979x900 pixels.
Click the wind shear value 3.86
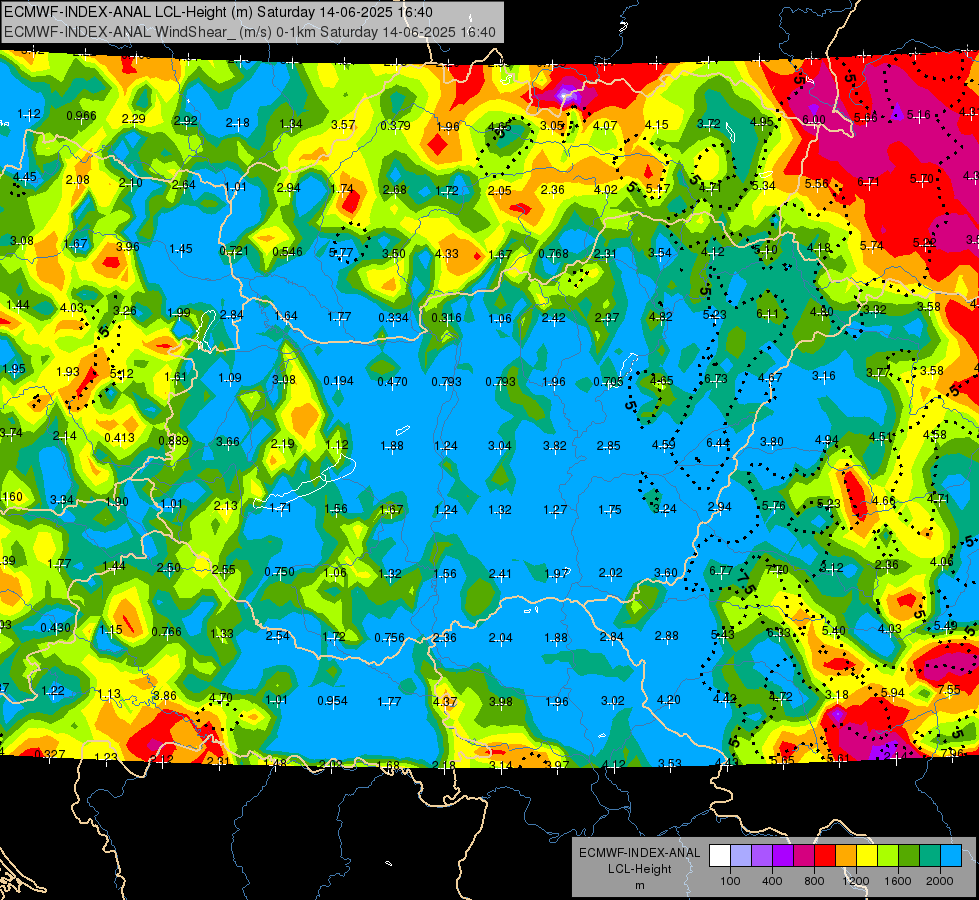[x=165, y=696]
